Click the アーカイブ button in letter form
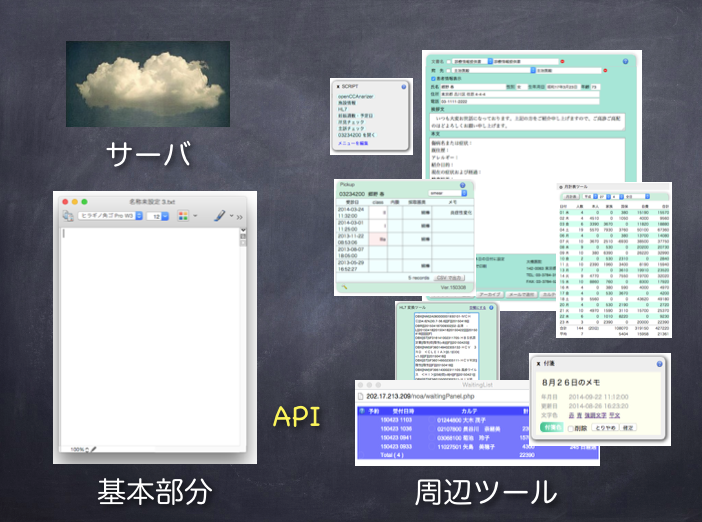The height and width of the screenshot is (522, 702). 491,295
